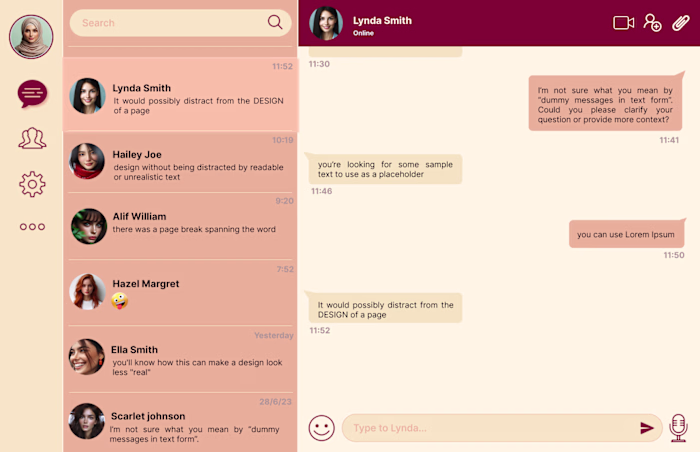Click Alif William's avatar
Image resolution: width=700 pixels, height=452 pixels.
pos(89,226)
